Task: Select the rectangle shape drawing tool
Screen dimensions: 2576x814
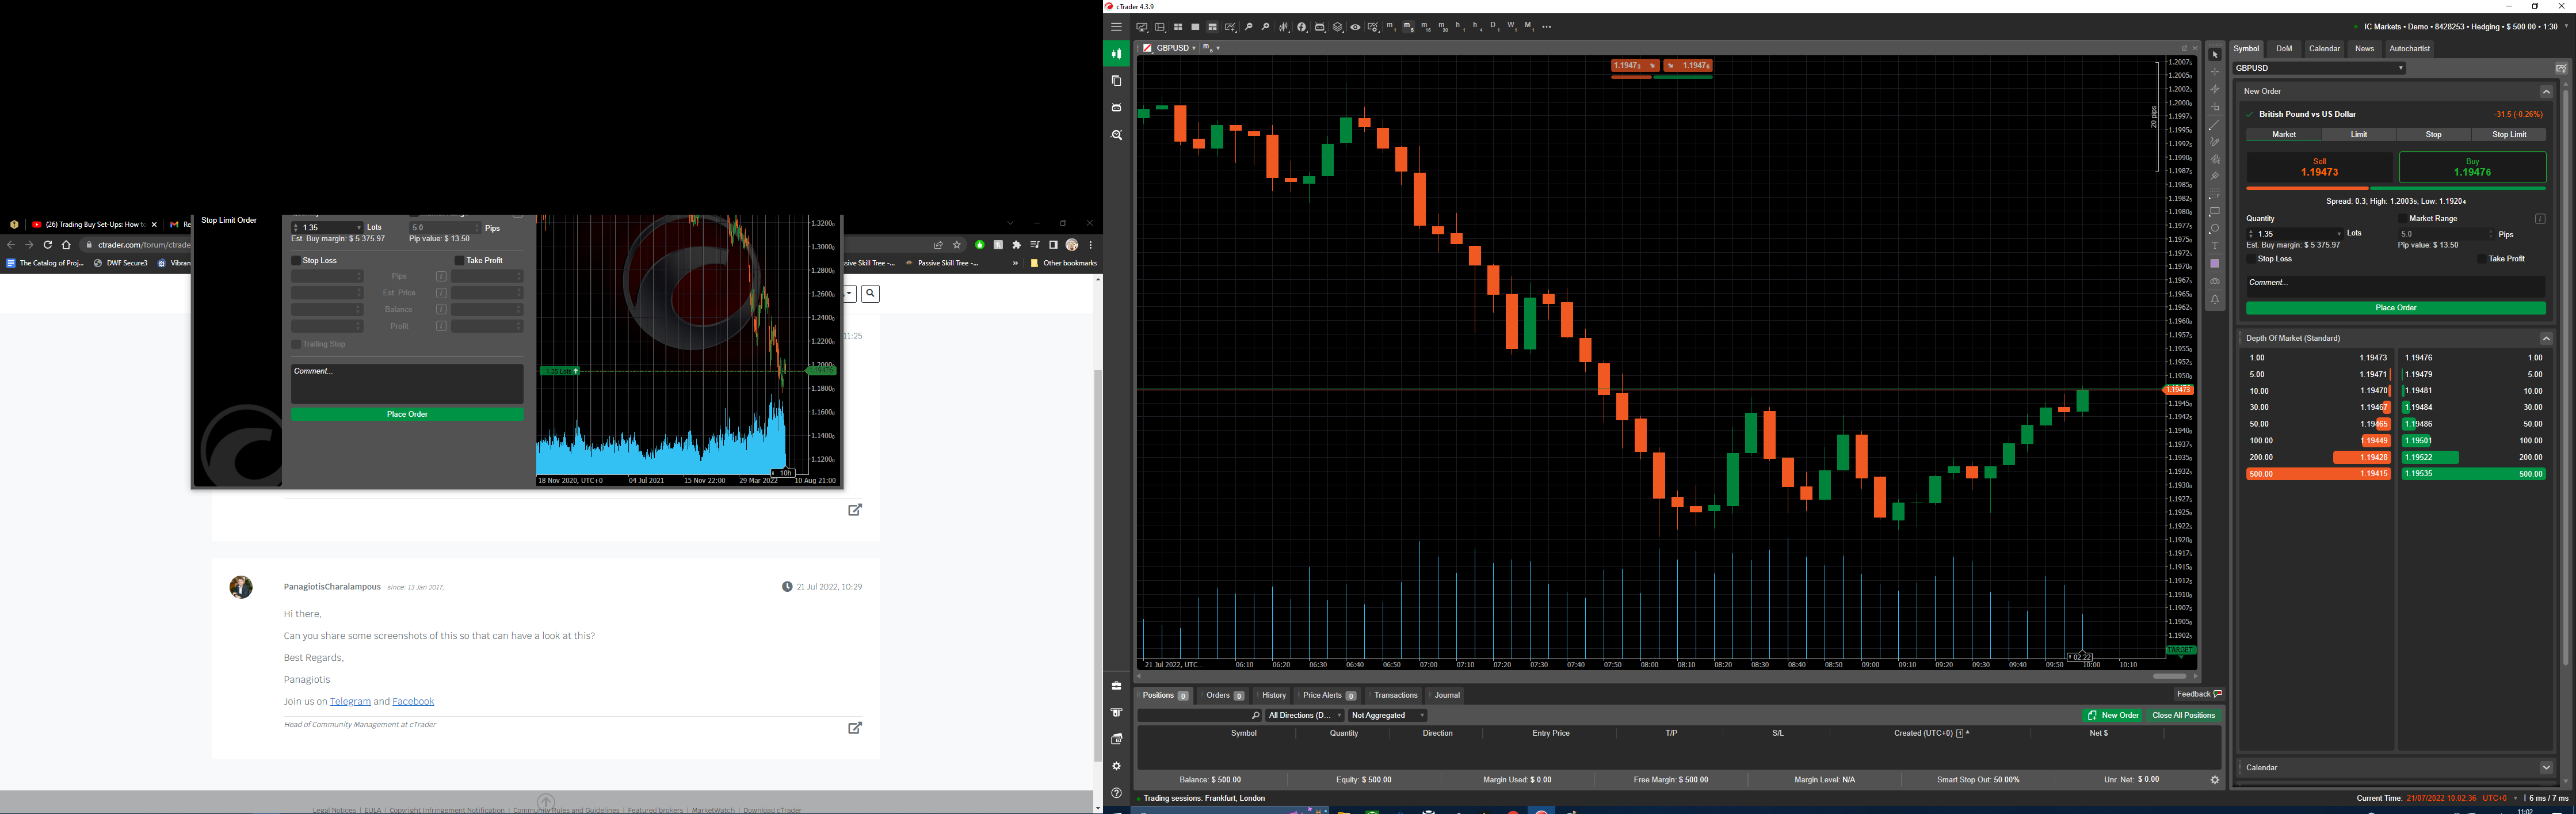Action: click(2215, 210)
